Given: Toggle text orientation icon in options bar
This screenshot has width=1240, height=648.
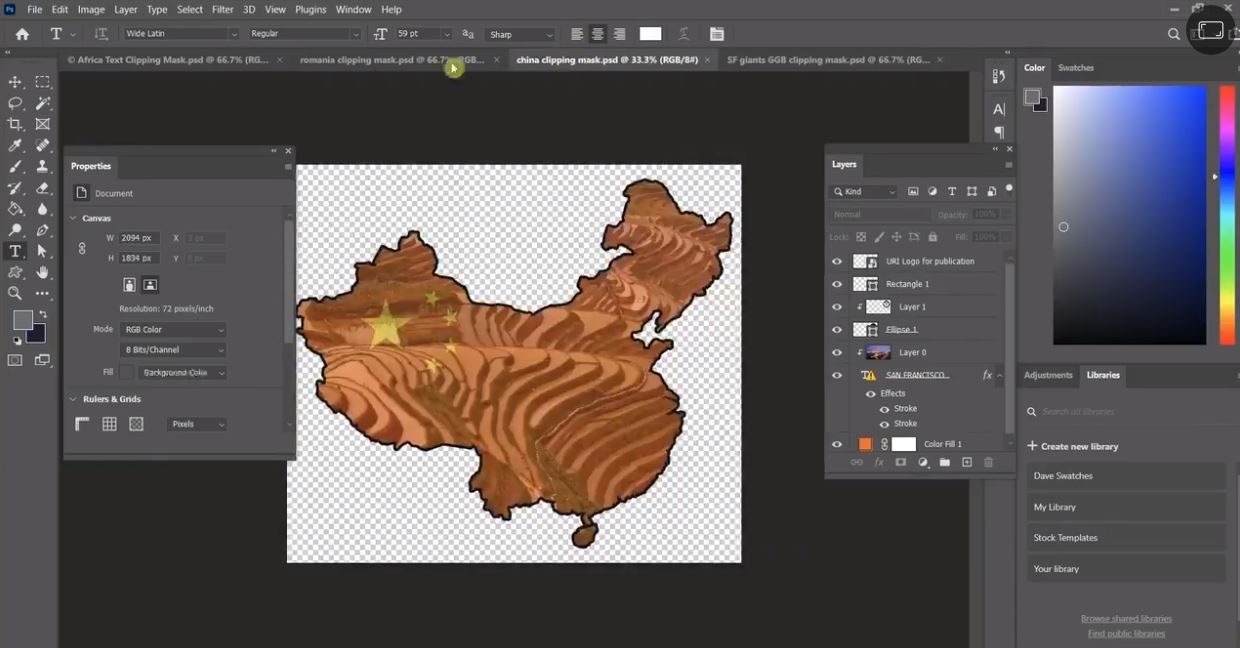Looking at the screenshot, I should pyautogui.click(x=101, y=34).
